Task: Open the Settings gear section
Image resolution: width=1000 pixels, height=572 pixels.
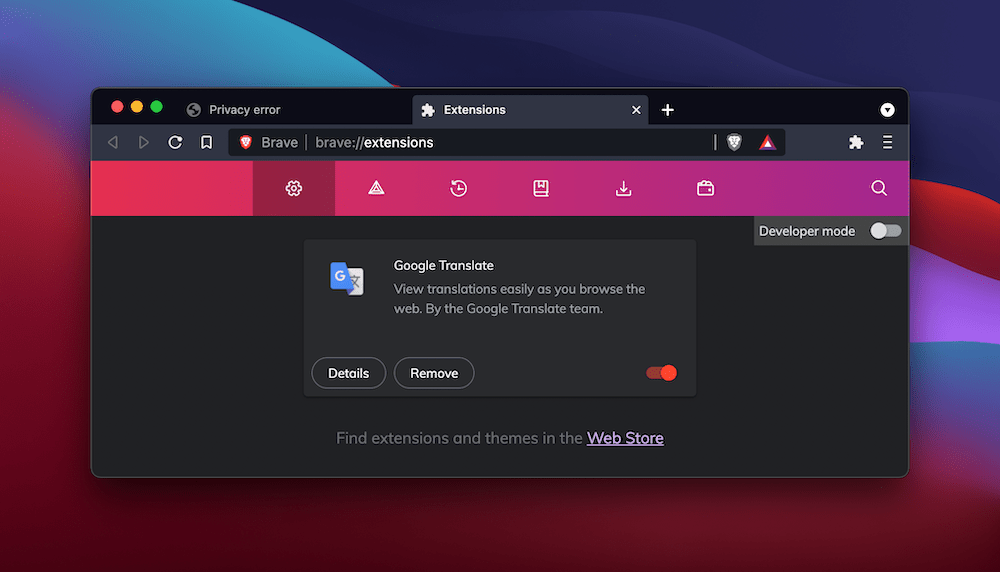Action: pos(293,188)
